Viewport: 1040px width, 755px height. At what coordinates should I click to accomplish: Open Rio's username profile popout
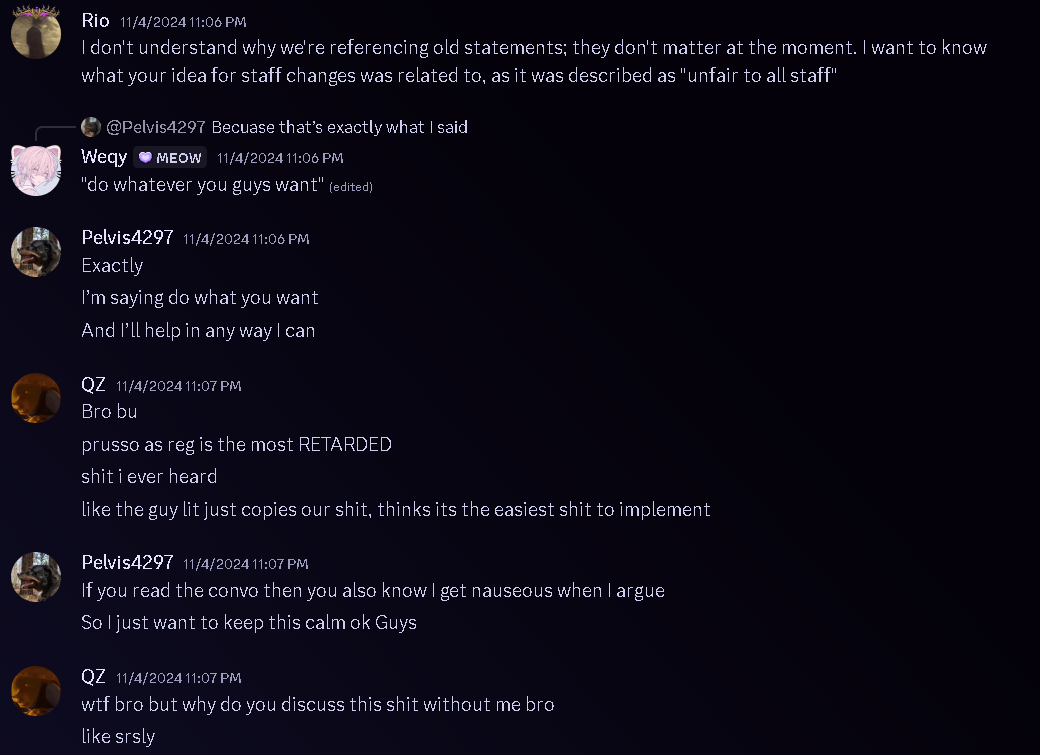95,21
